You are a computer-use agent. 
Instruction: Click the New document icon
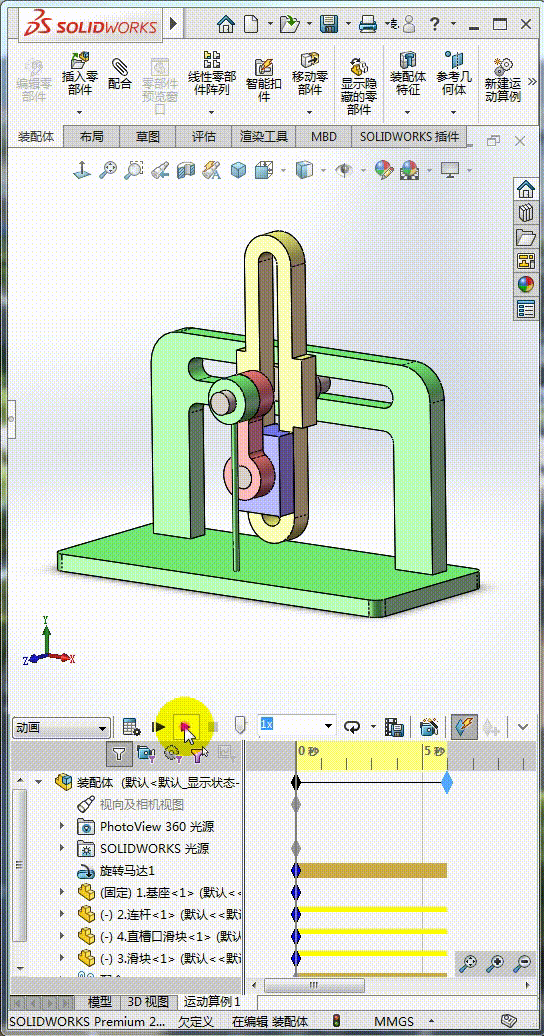pyautogui.click(x=251, y=25)
